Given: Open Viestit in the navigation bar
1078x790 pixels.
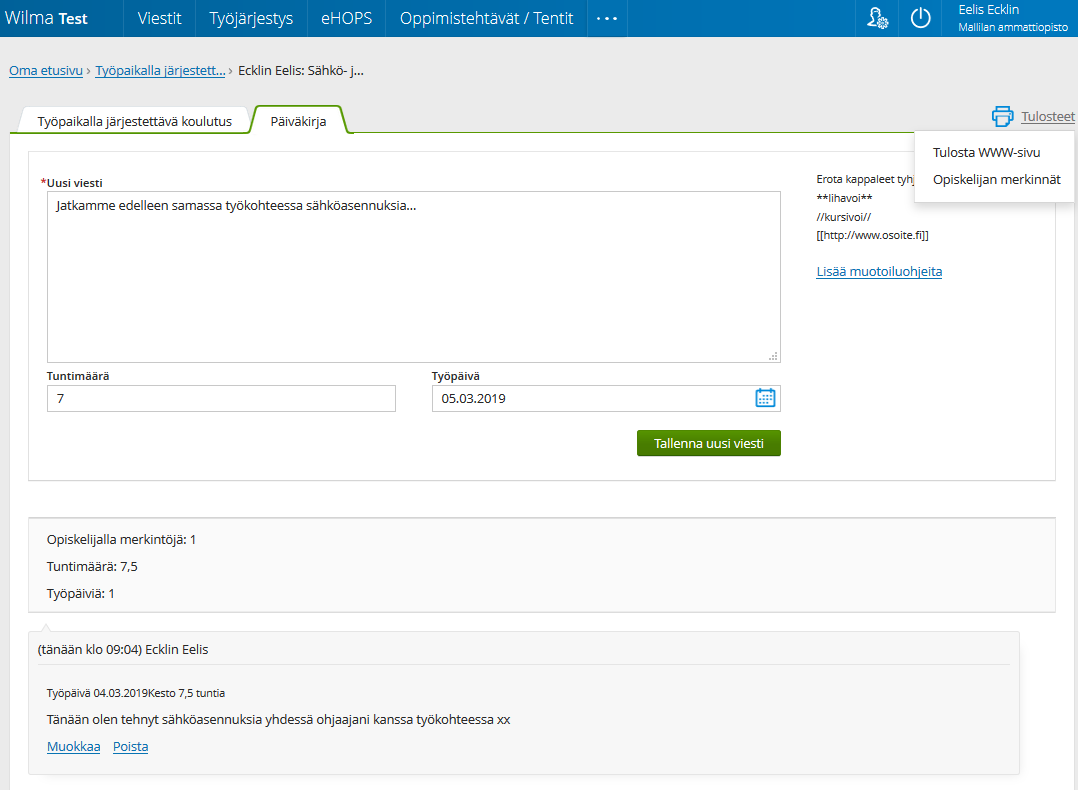Looking at the screenshot, I should point(159,19).
